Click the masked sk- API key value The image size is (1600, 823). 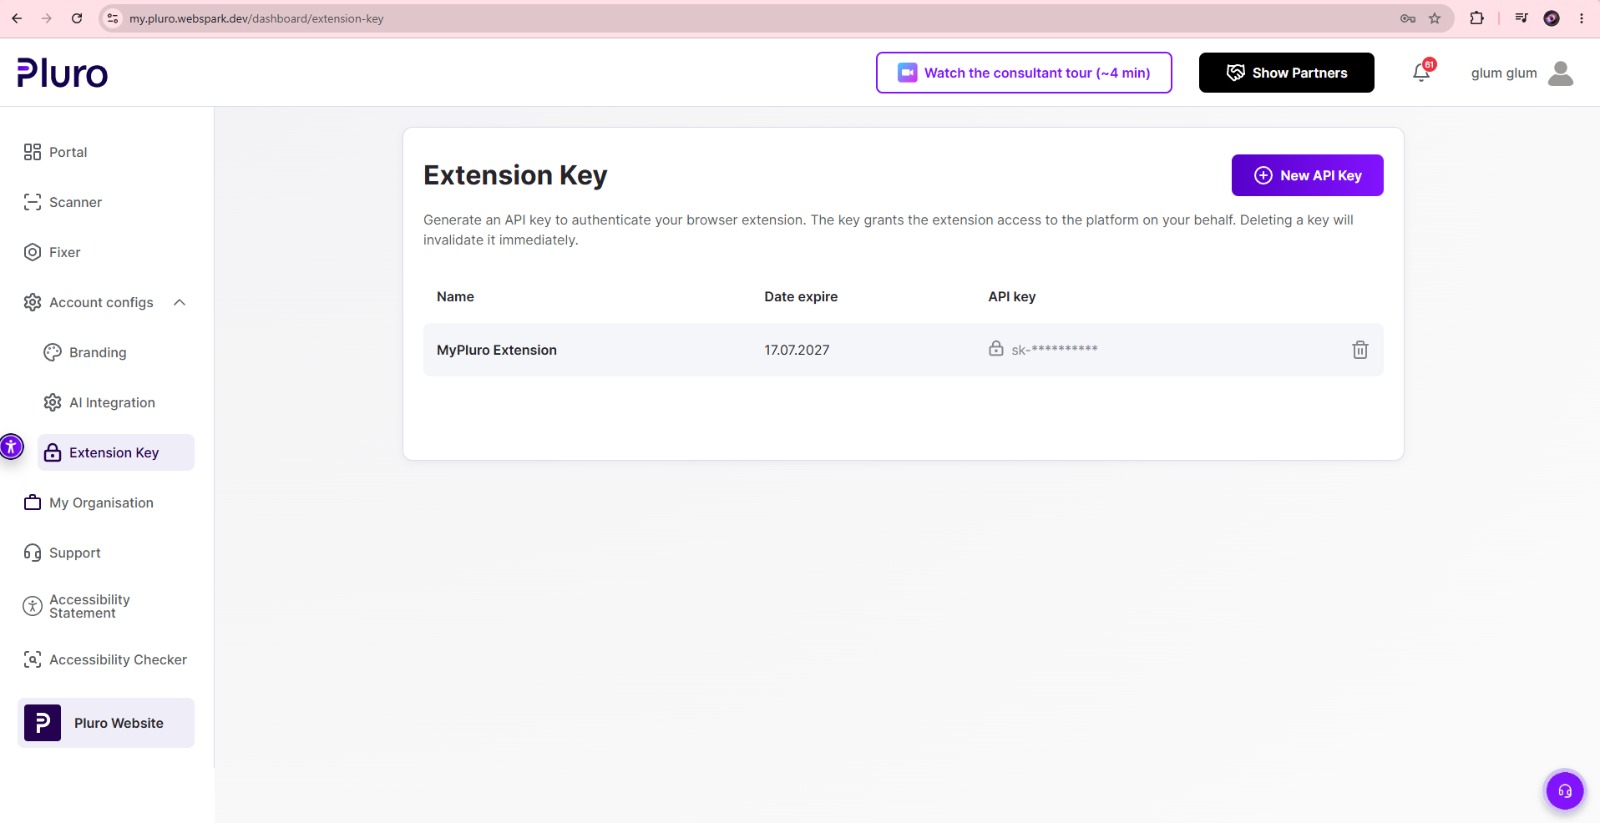1054,349
